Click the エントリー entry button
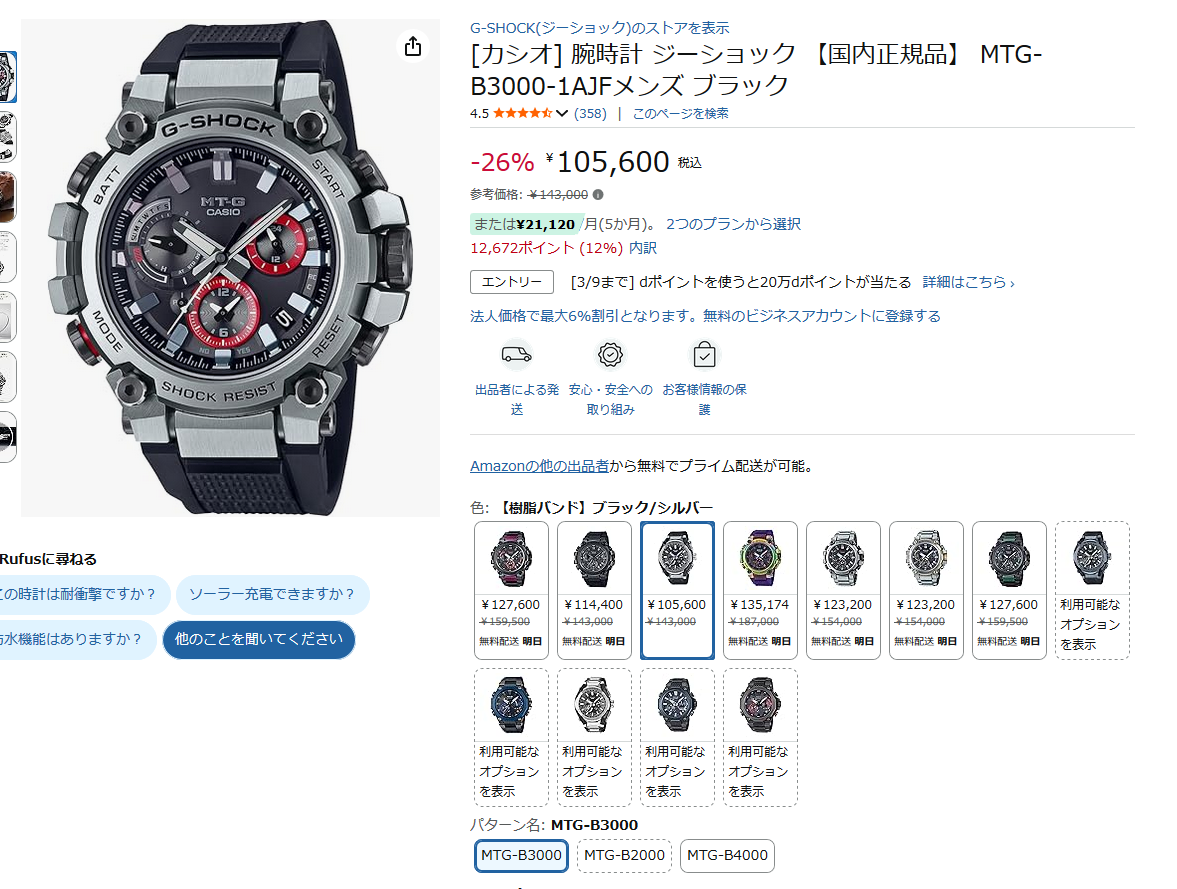The height and width of the screenshot is (889, 1177). (512, 282)
